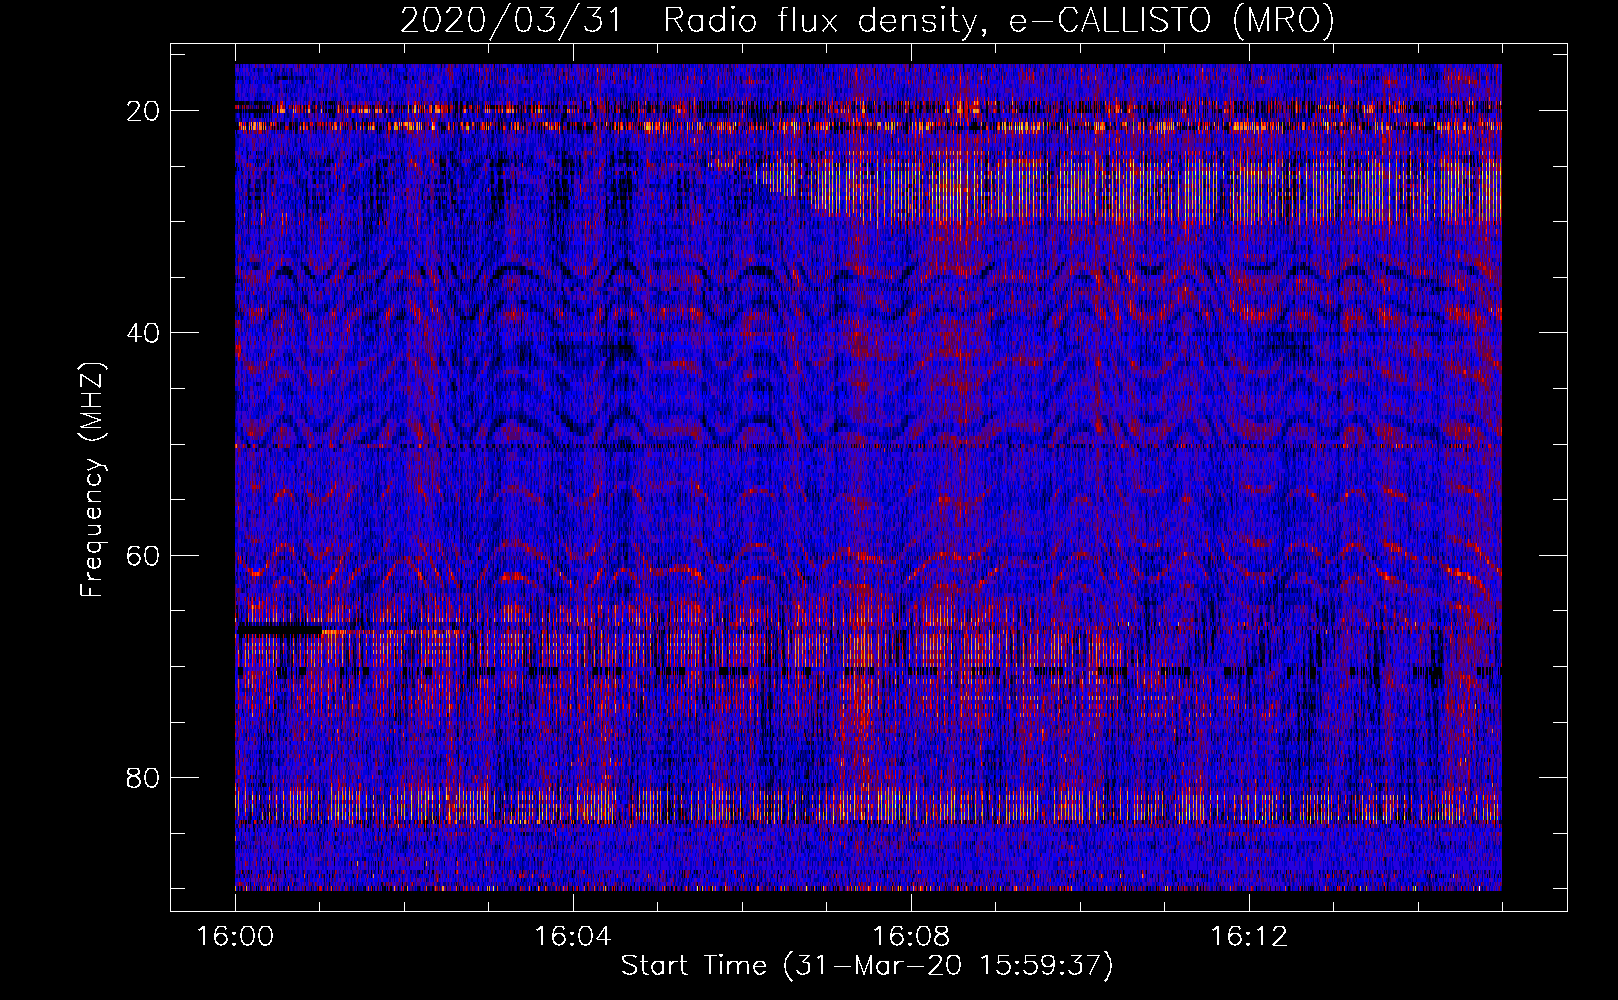
Task: Click the '40' frequency tick label
Action: 144,333
